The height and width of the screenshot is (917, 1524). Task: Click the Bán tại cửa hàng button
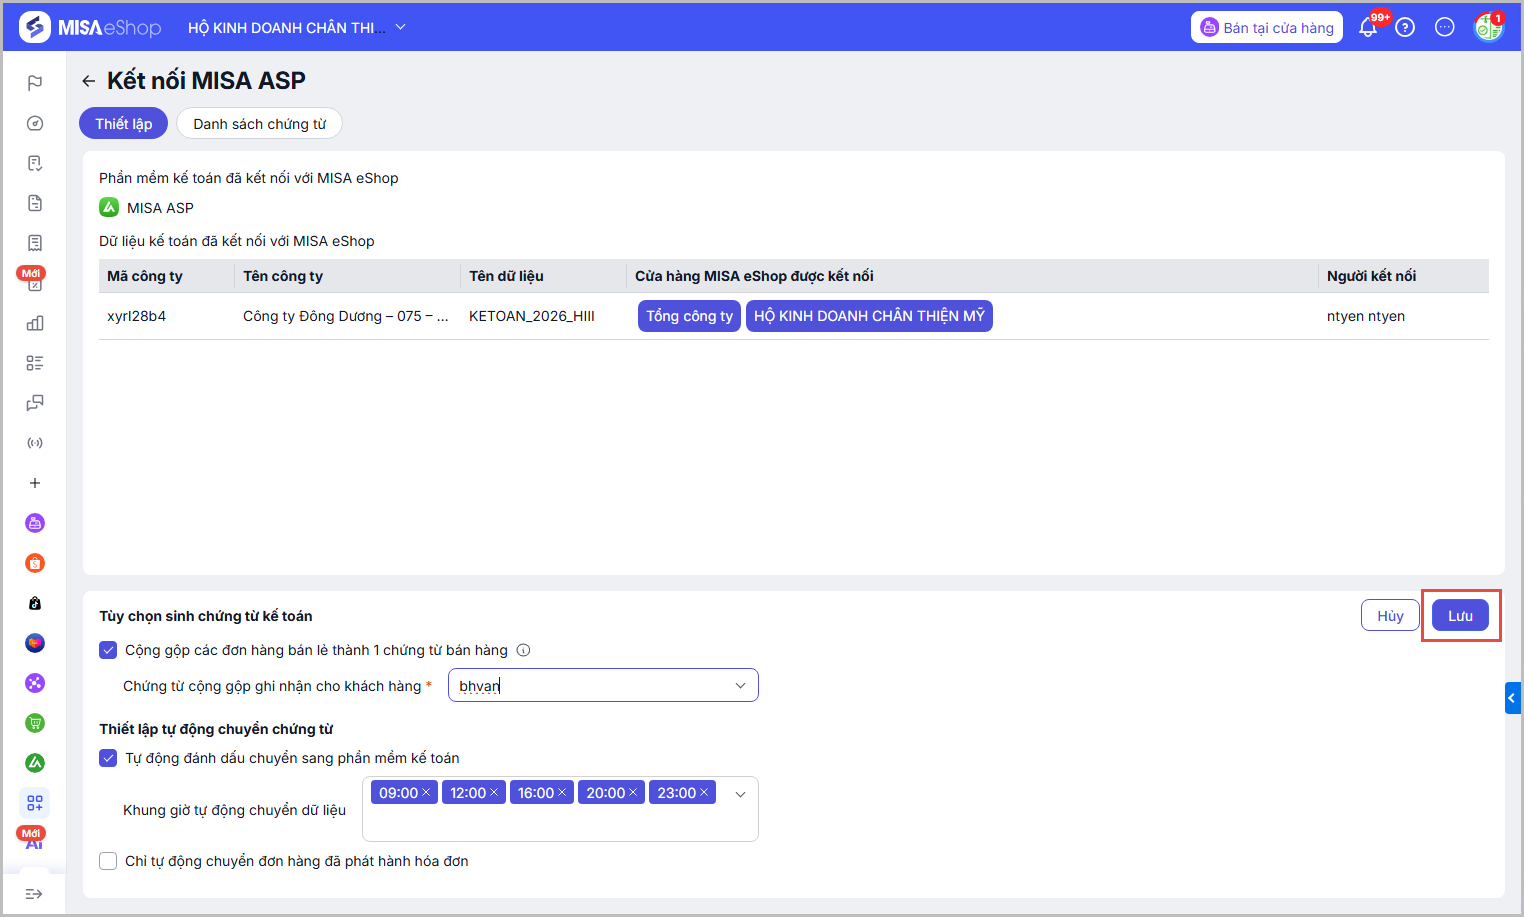[1267, 27]
